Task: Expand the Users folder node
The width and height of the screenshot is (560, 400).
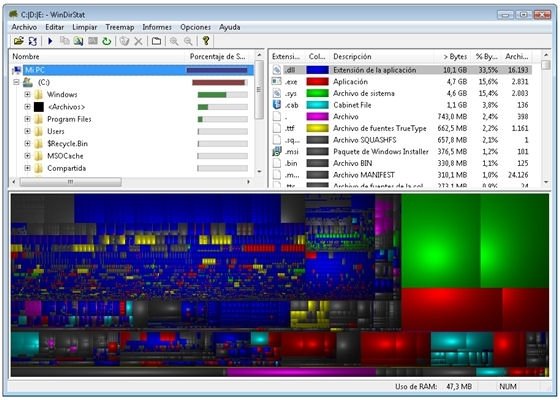Action: tap(28, 131)
